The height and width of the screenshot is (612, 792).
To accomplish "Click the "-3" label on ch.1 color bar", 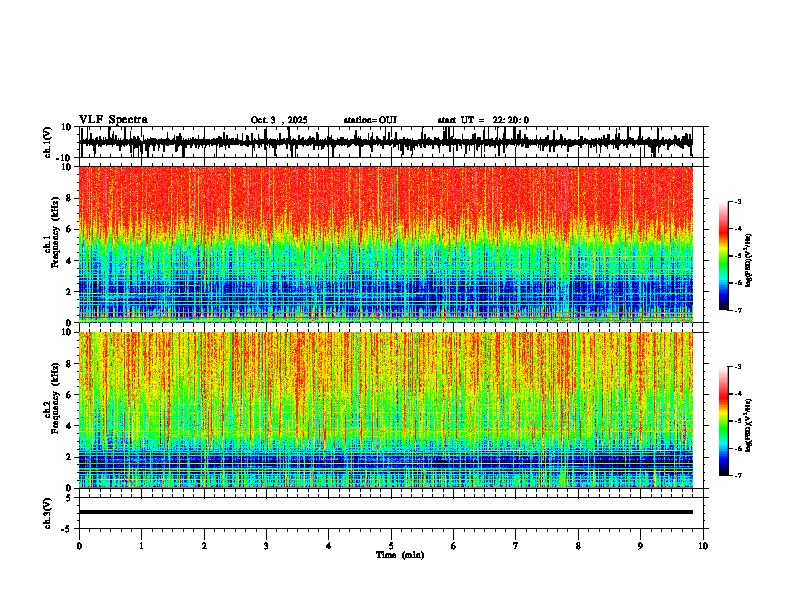I will 737,201.
